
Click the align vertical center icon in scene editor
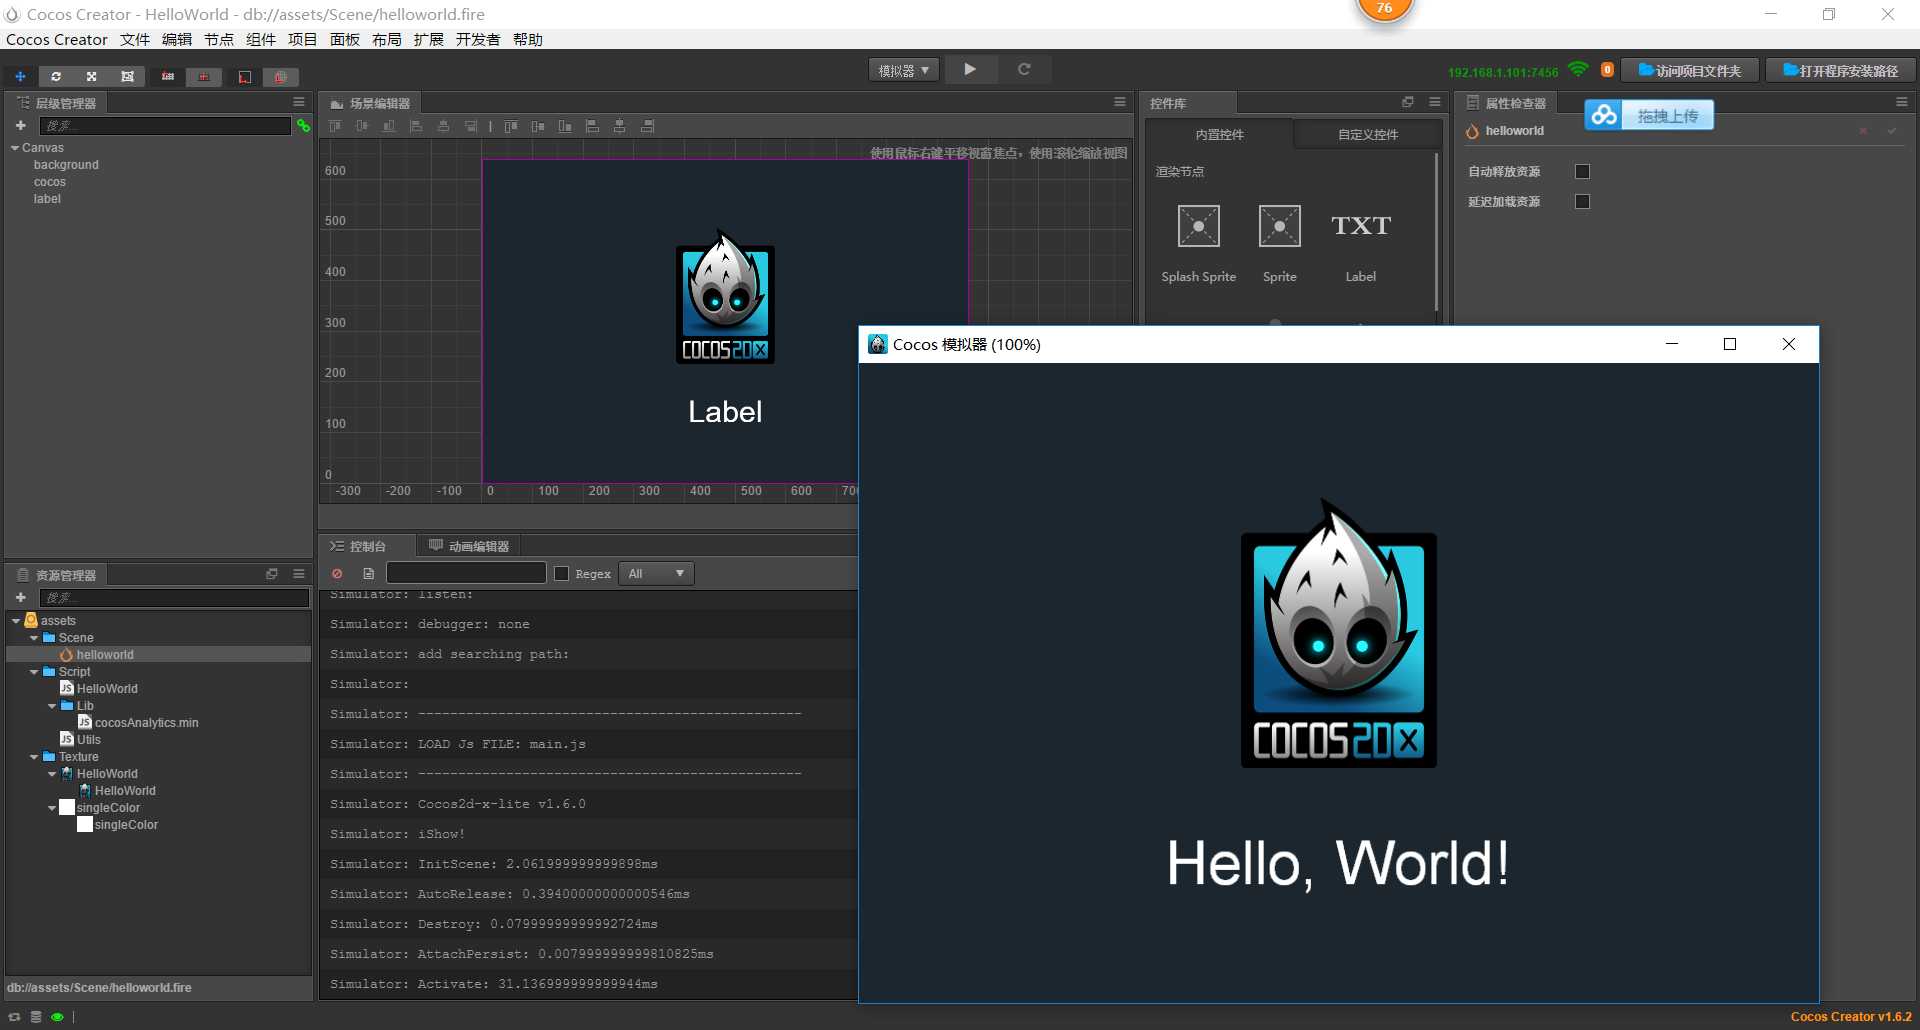click(362, 126)
